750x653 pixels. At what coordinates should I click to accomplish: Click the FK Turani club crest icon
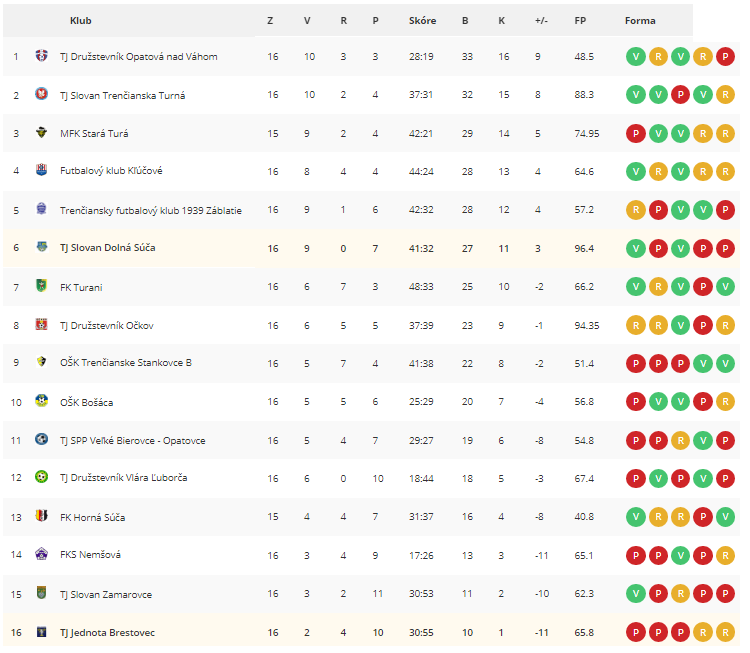point(42,286)
